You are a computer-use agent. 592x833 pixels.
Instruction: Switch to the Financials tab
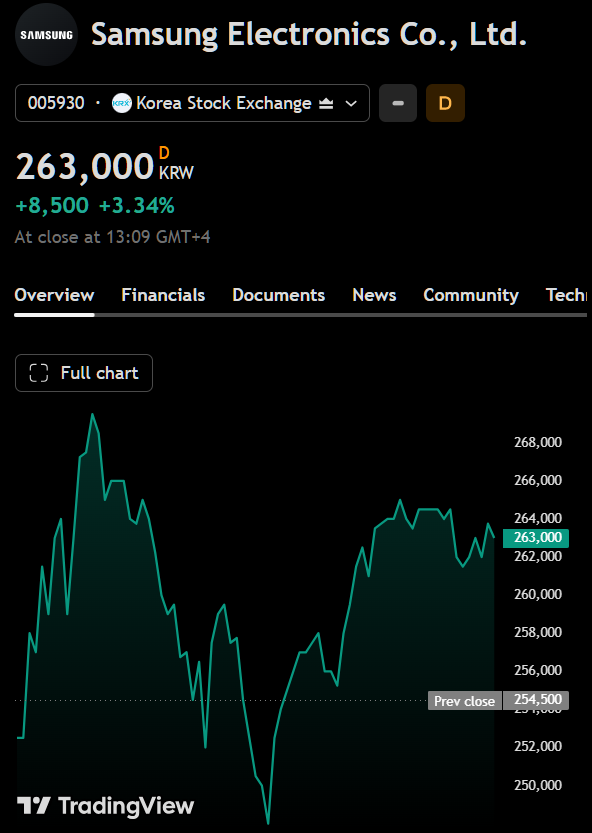click(x=163, y=295)
